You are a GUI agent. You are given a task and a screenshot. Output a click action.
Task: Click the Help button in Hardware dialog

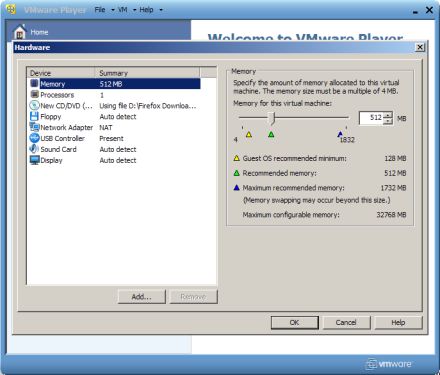pyautogui.click(x=398, y=323)
